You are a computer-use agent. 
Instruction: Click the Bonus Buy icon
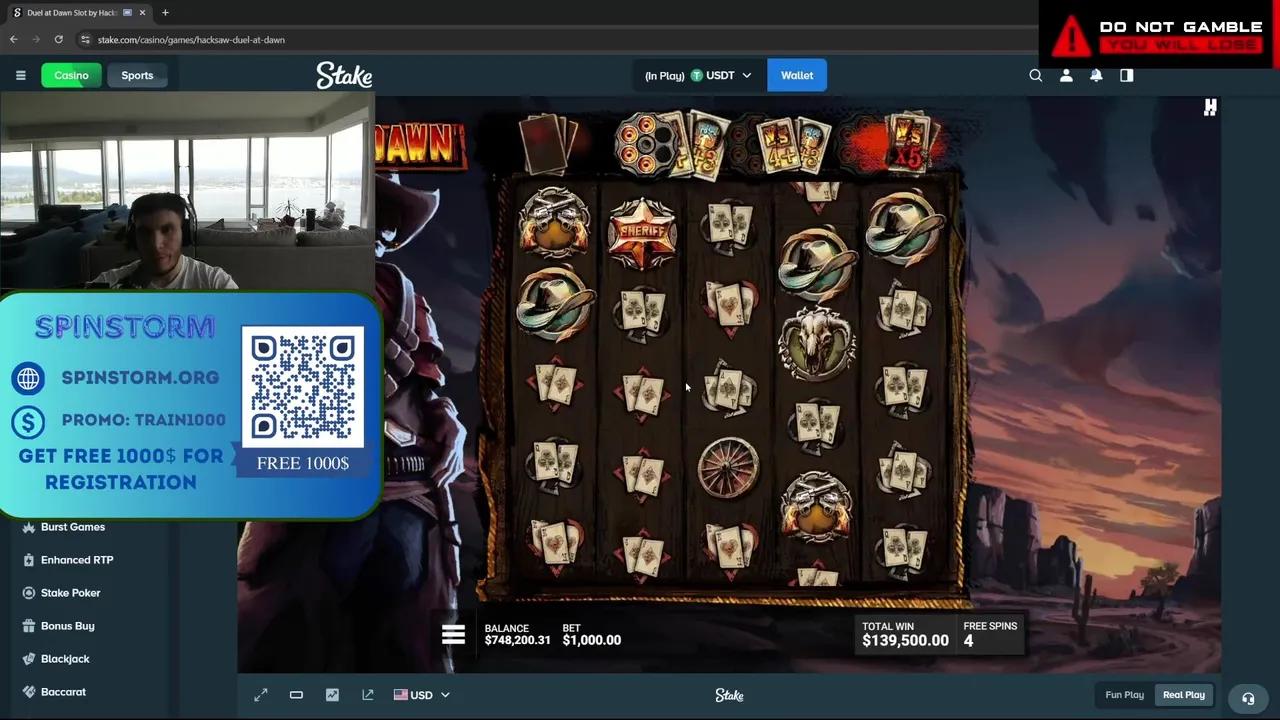coord(29,626)
